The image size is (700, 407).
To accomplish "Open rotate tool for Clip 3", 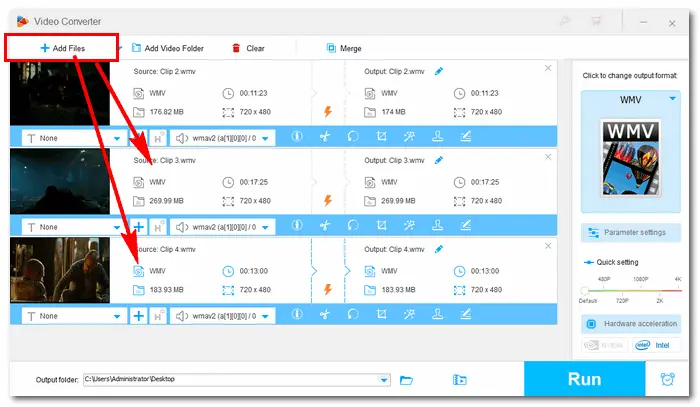I will [353, 225].
